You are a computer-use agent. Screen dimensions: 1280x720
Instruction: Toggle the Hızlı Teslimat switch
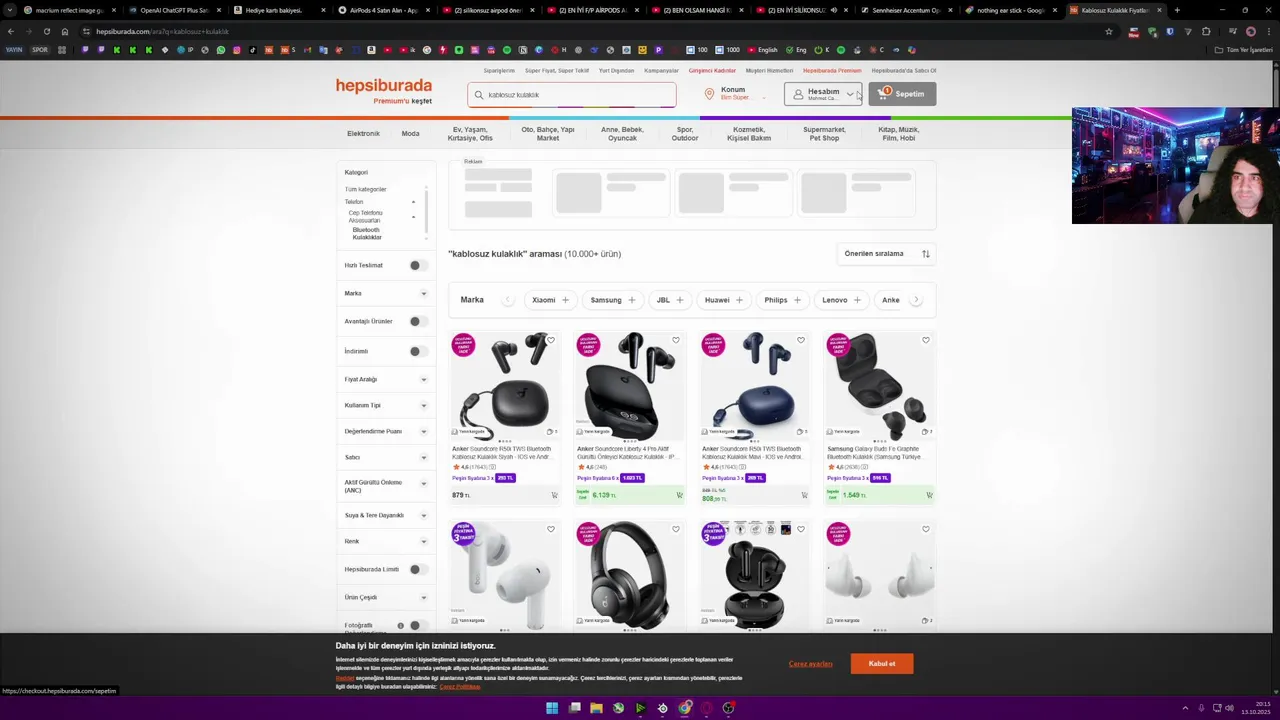click(417, 265)
